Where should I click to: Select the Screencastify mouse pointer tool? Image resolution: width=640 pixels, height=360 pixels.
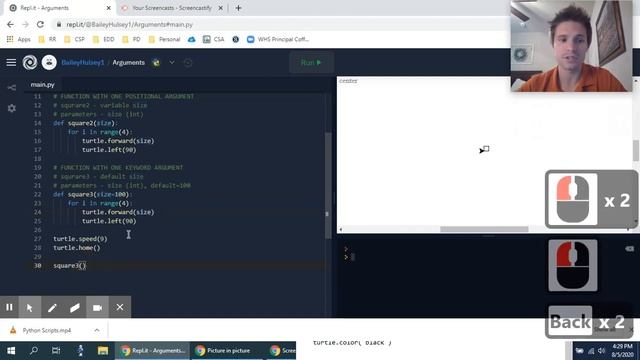(x=29, y=307)
